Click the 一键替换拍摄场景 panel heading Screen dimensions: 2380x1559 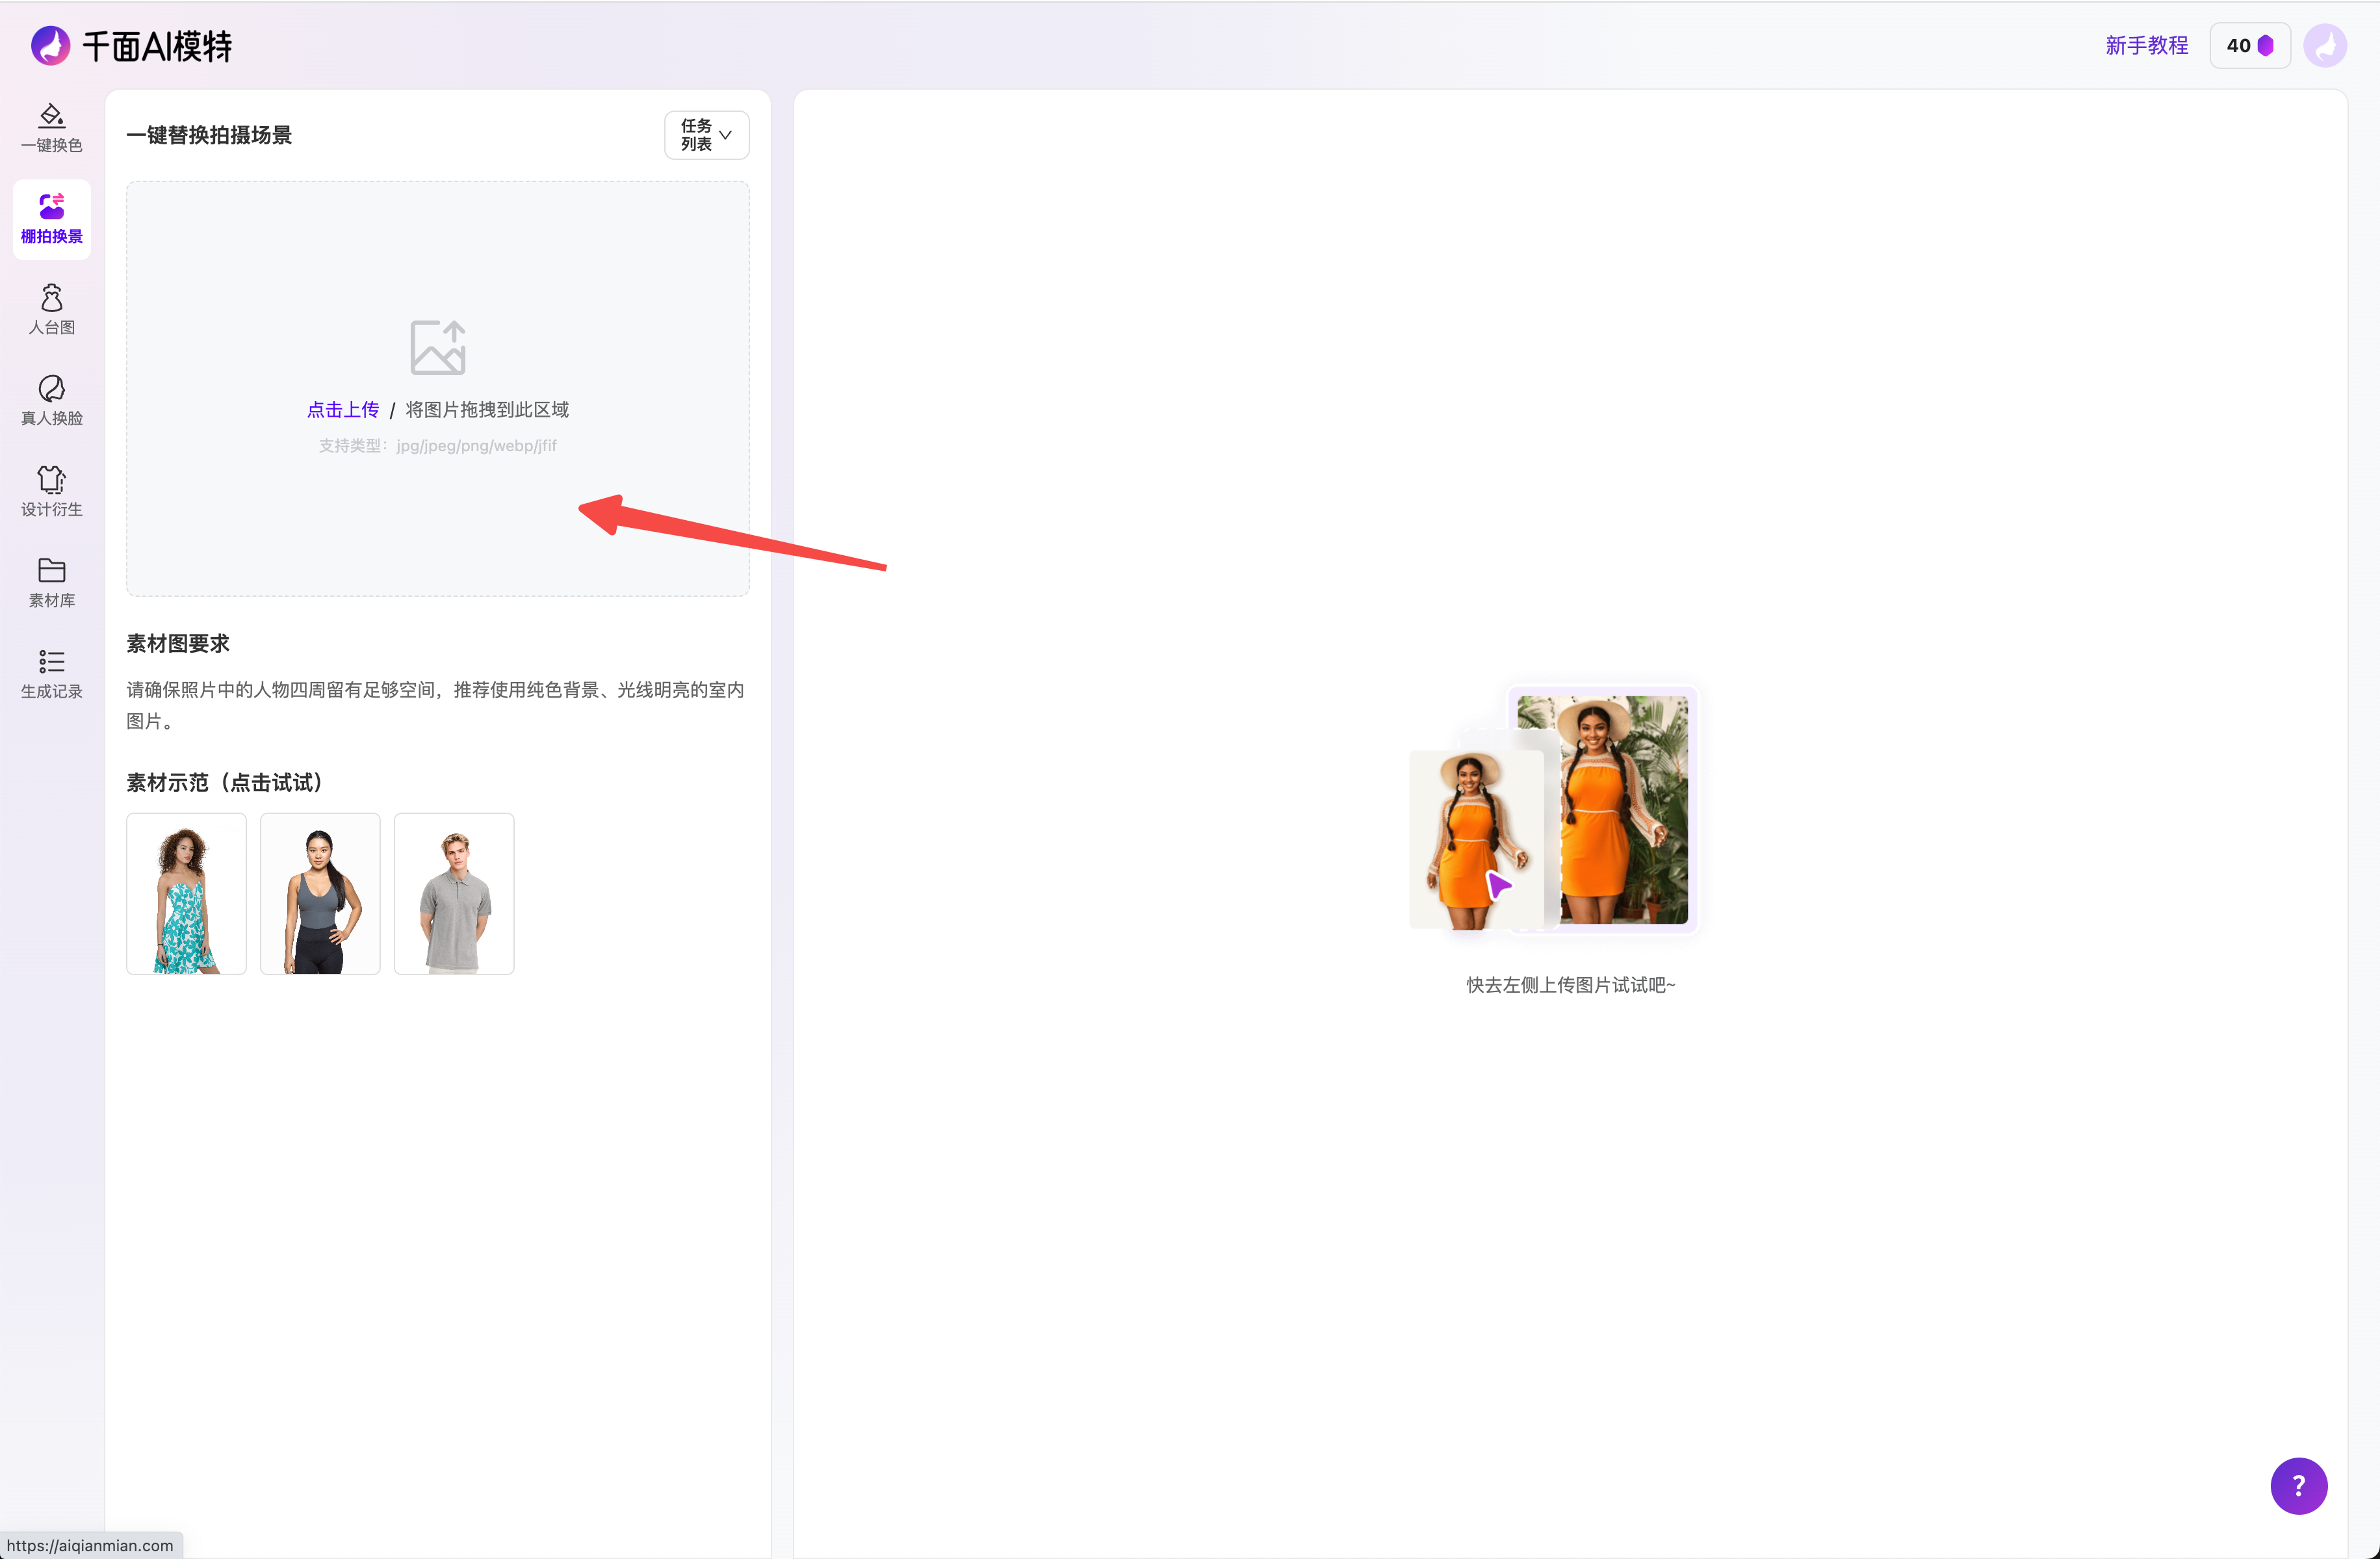(209, 135)
